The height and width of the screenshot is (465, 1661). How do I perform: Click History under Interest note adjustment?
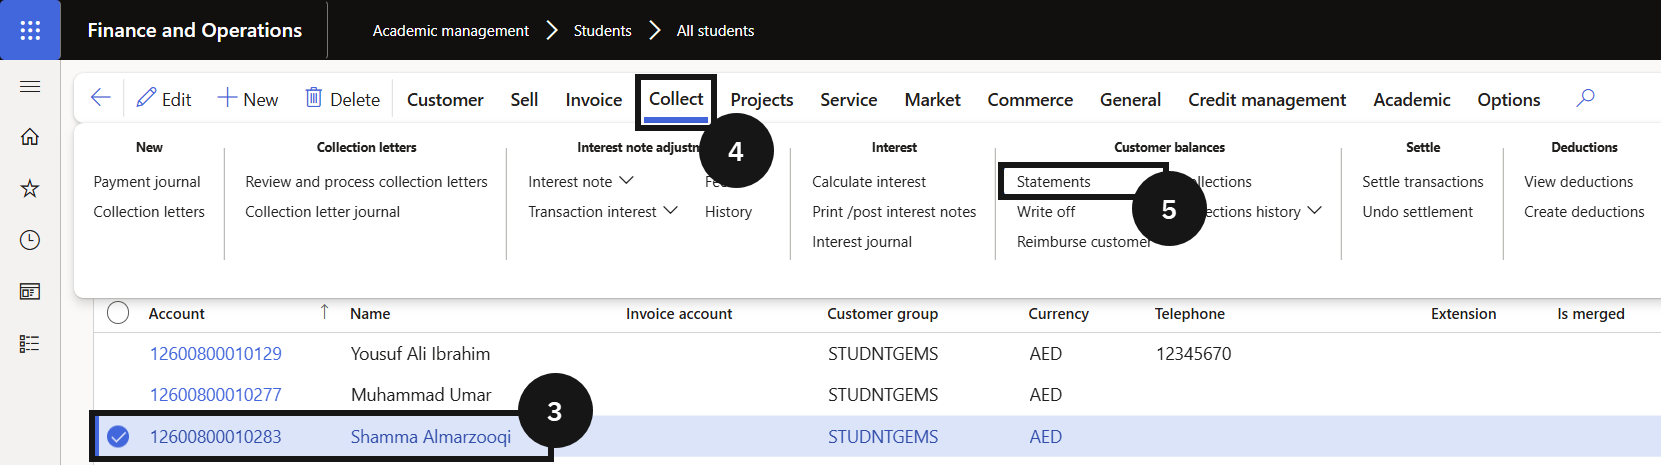[728, 212]
